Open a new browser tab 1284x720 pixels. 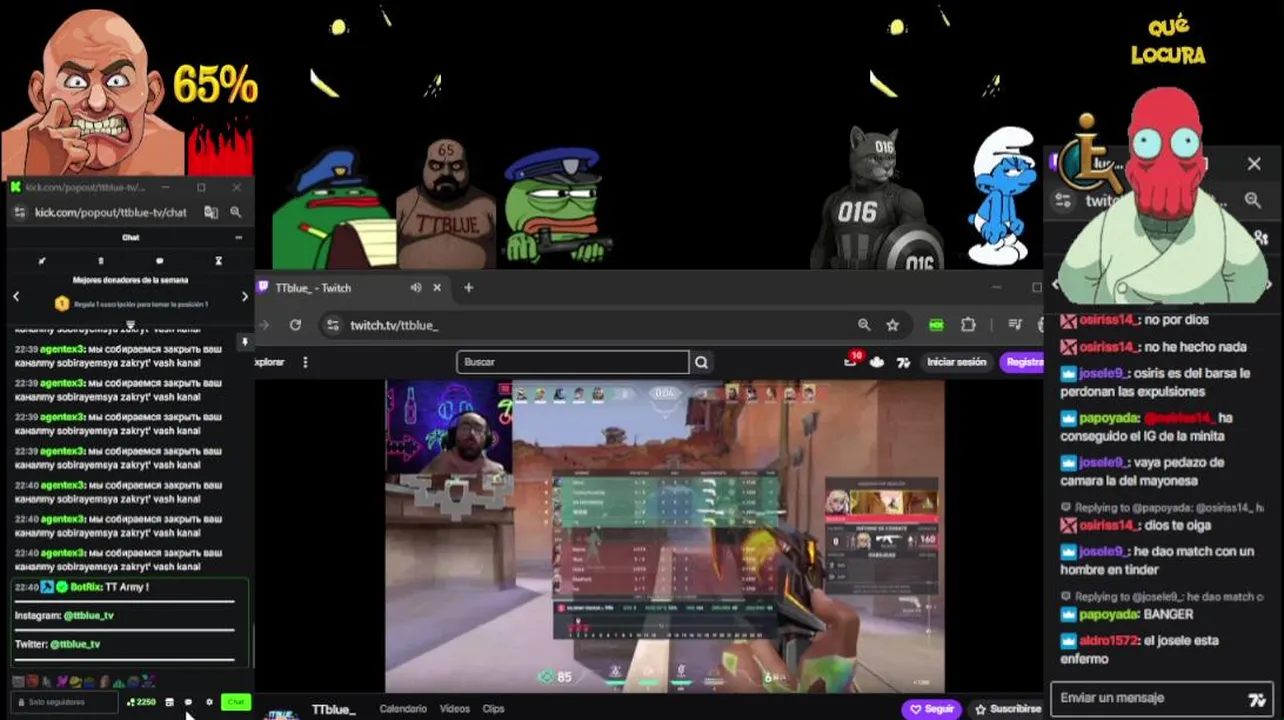pyautogui.click(x=468, y=288)
